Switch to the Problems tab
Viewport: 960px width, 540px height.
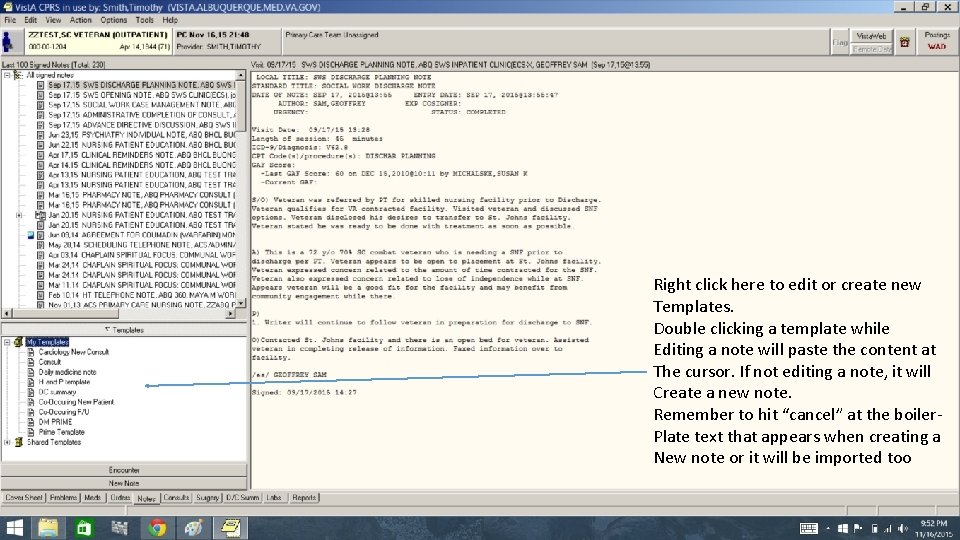(x=64, y=498)
